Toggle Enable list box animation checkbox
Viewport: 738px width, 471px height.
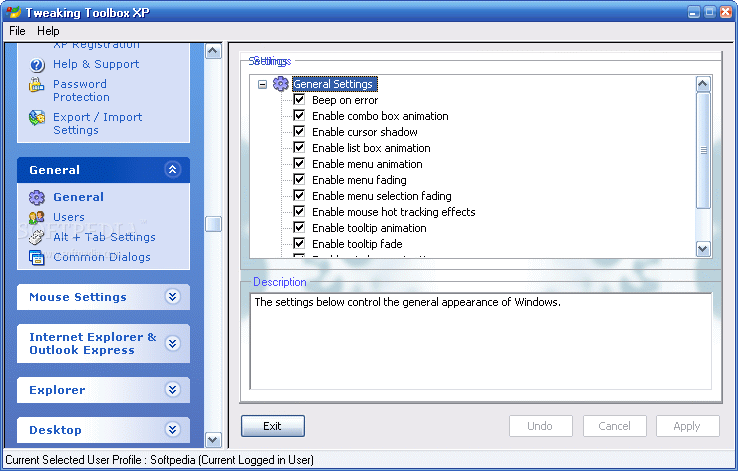(299, 147)
